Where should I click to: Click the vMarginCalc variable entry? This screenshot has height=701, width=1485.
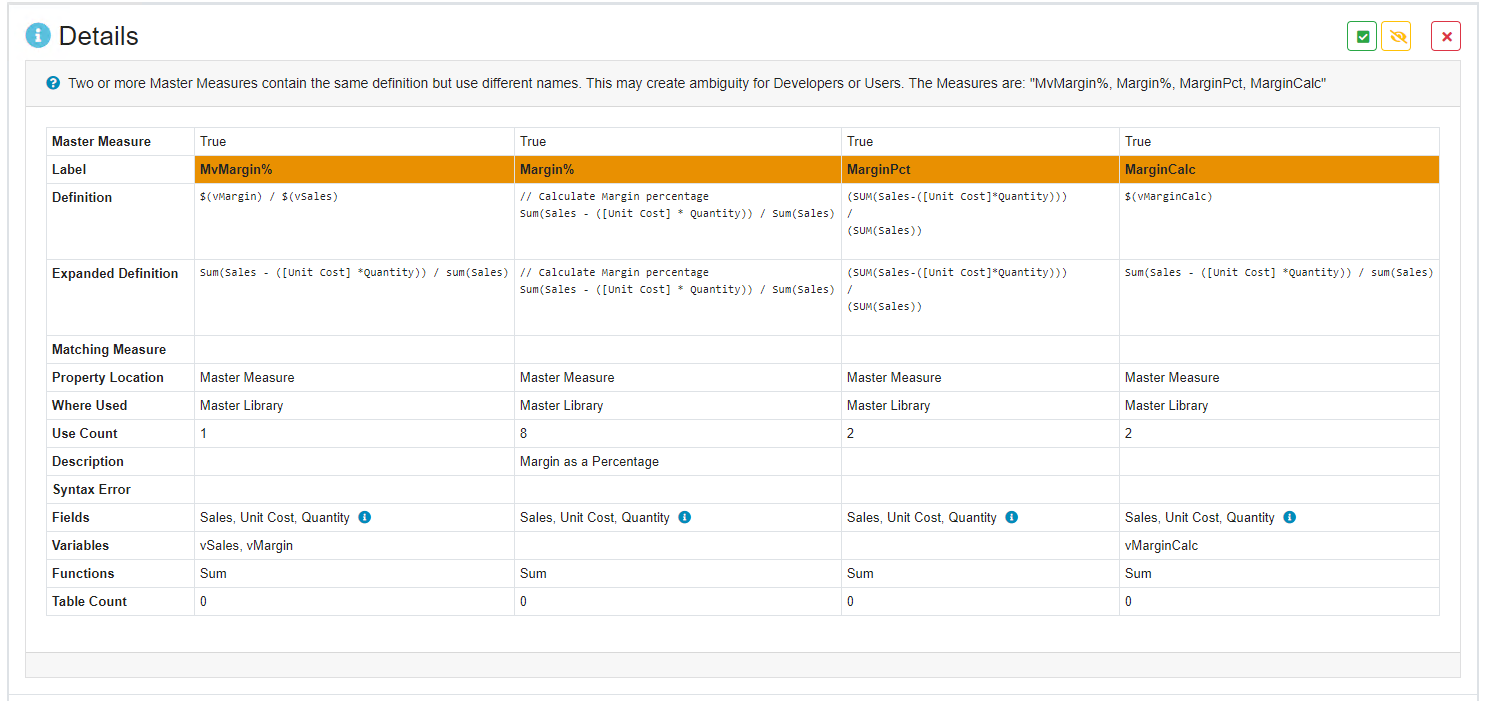pos(1161,546)
